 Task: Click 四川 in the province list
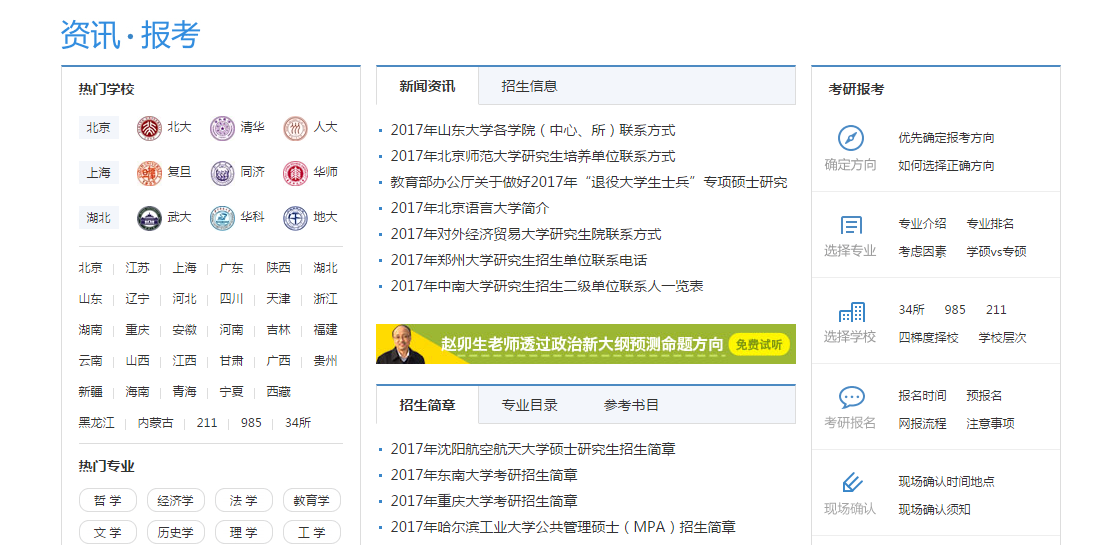click(x=231, y=299)
